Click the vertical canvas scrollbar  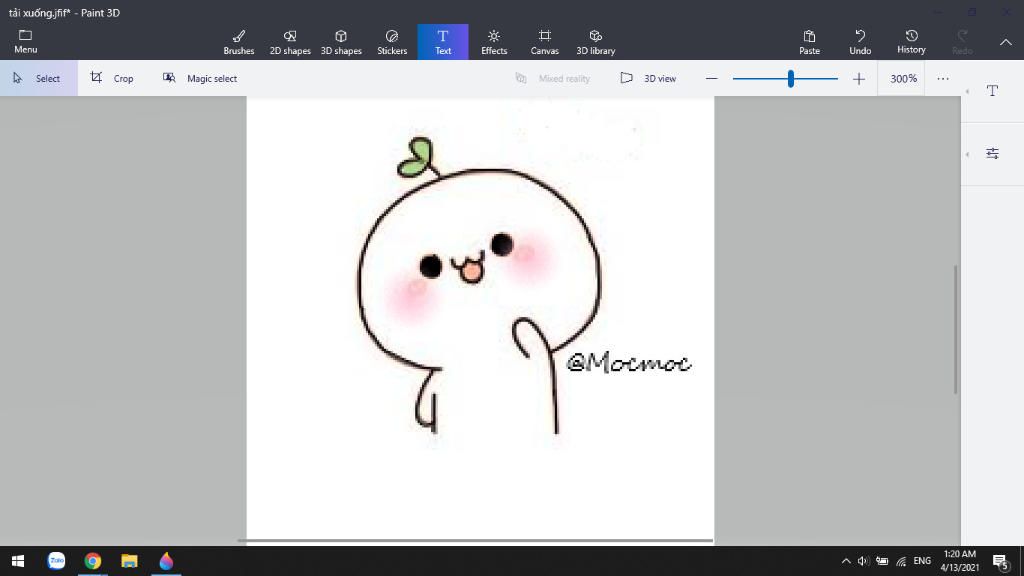(x=955, y=329)
